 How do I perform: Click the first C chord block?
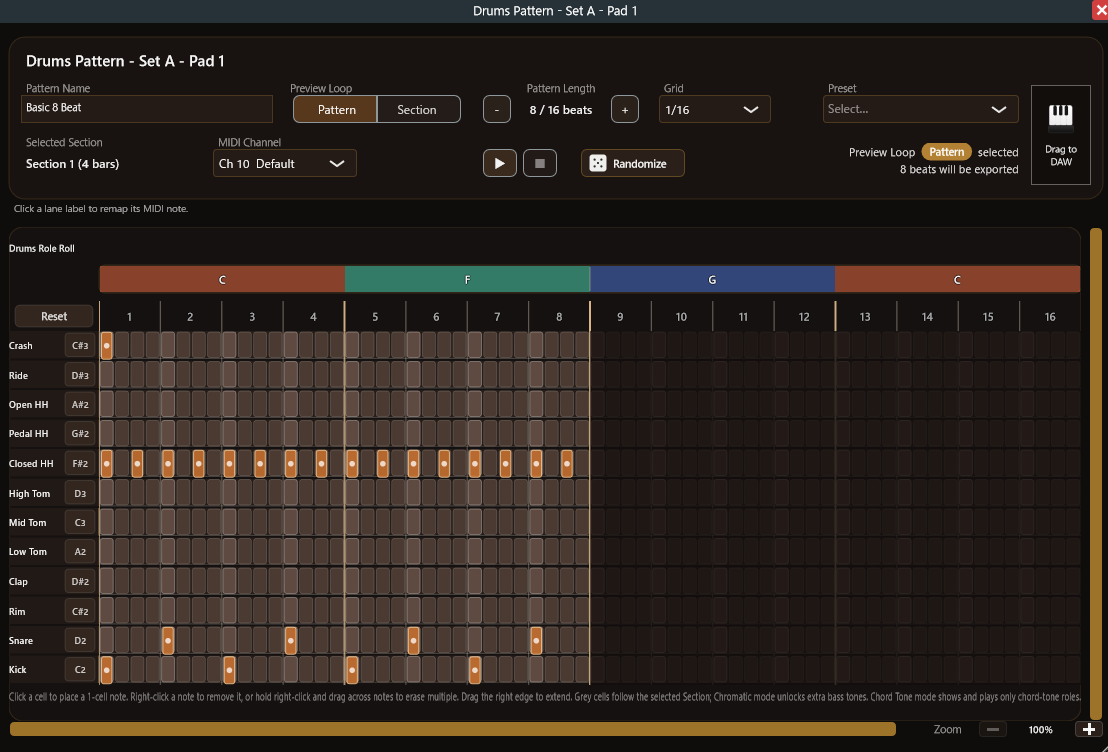point(222,279)
